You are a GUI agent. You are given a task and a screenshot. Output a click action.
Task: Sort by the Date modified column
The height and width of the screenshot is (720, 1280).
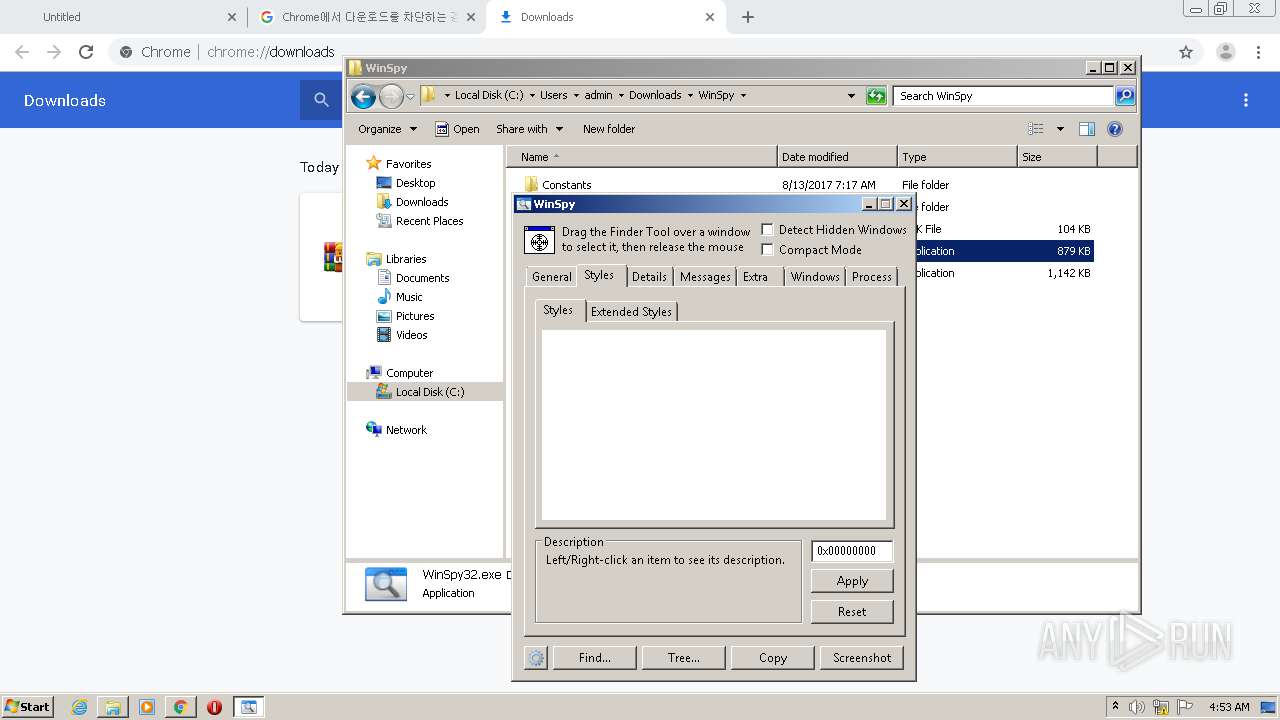coord(837,157)
